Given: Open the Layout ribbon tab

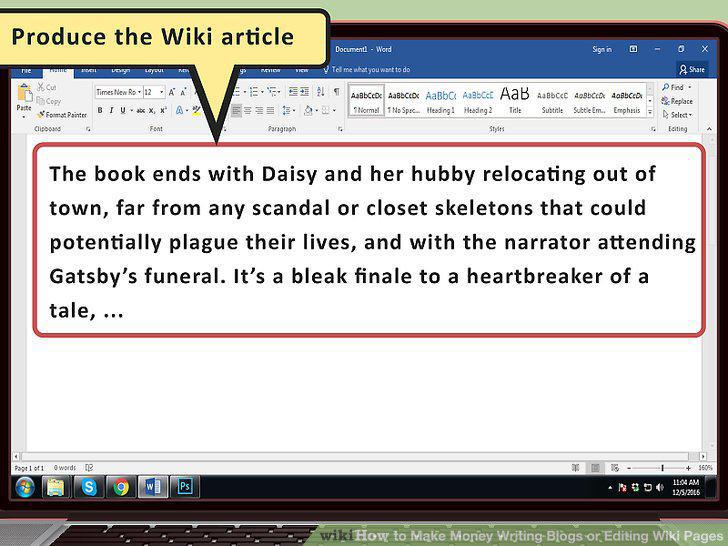Looking at the screenshot, I should tap(154, 71).
